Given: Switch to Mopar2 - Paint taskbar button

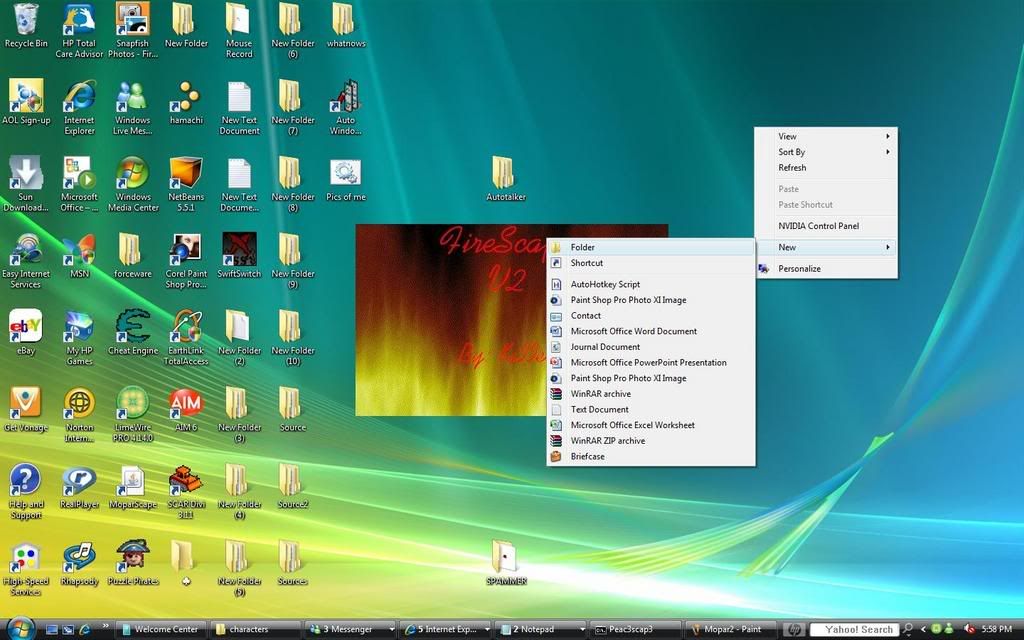Looking at the screenshot, I should tap(729, 630).
